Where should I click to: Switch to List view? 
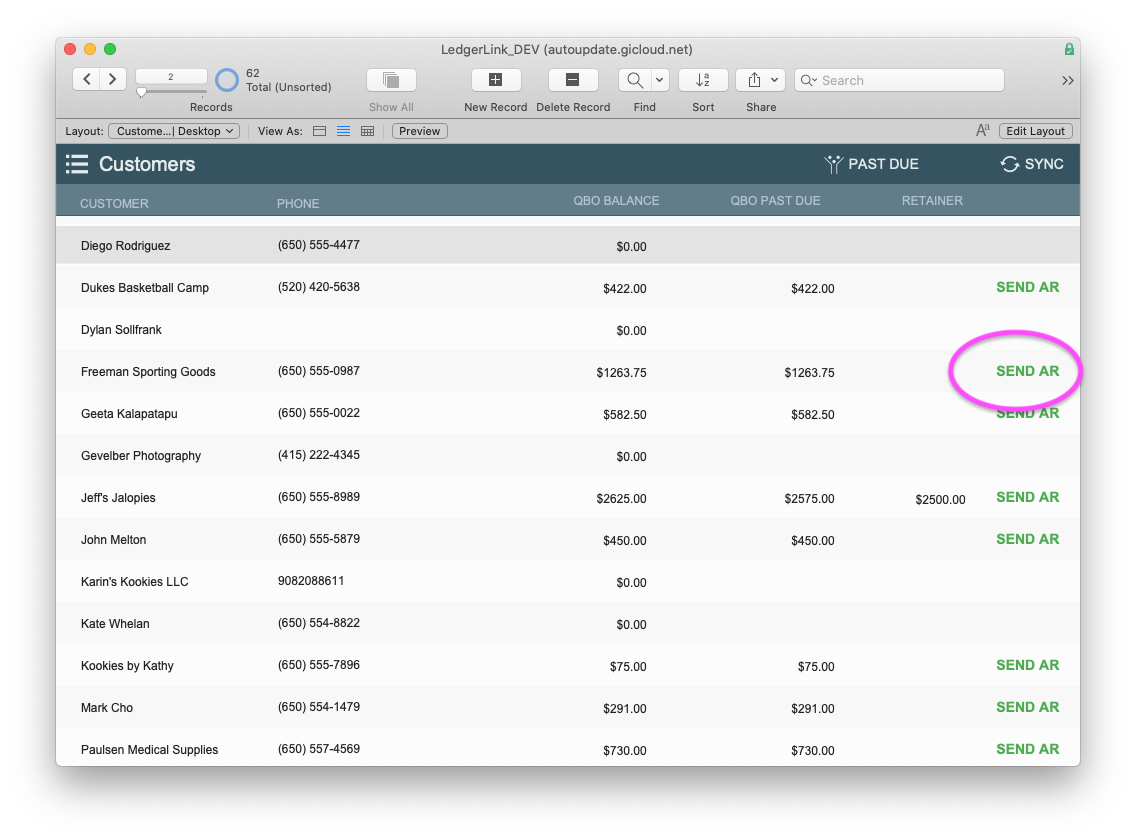343,131
